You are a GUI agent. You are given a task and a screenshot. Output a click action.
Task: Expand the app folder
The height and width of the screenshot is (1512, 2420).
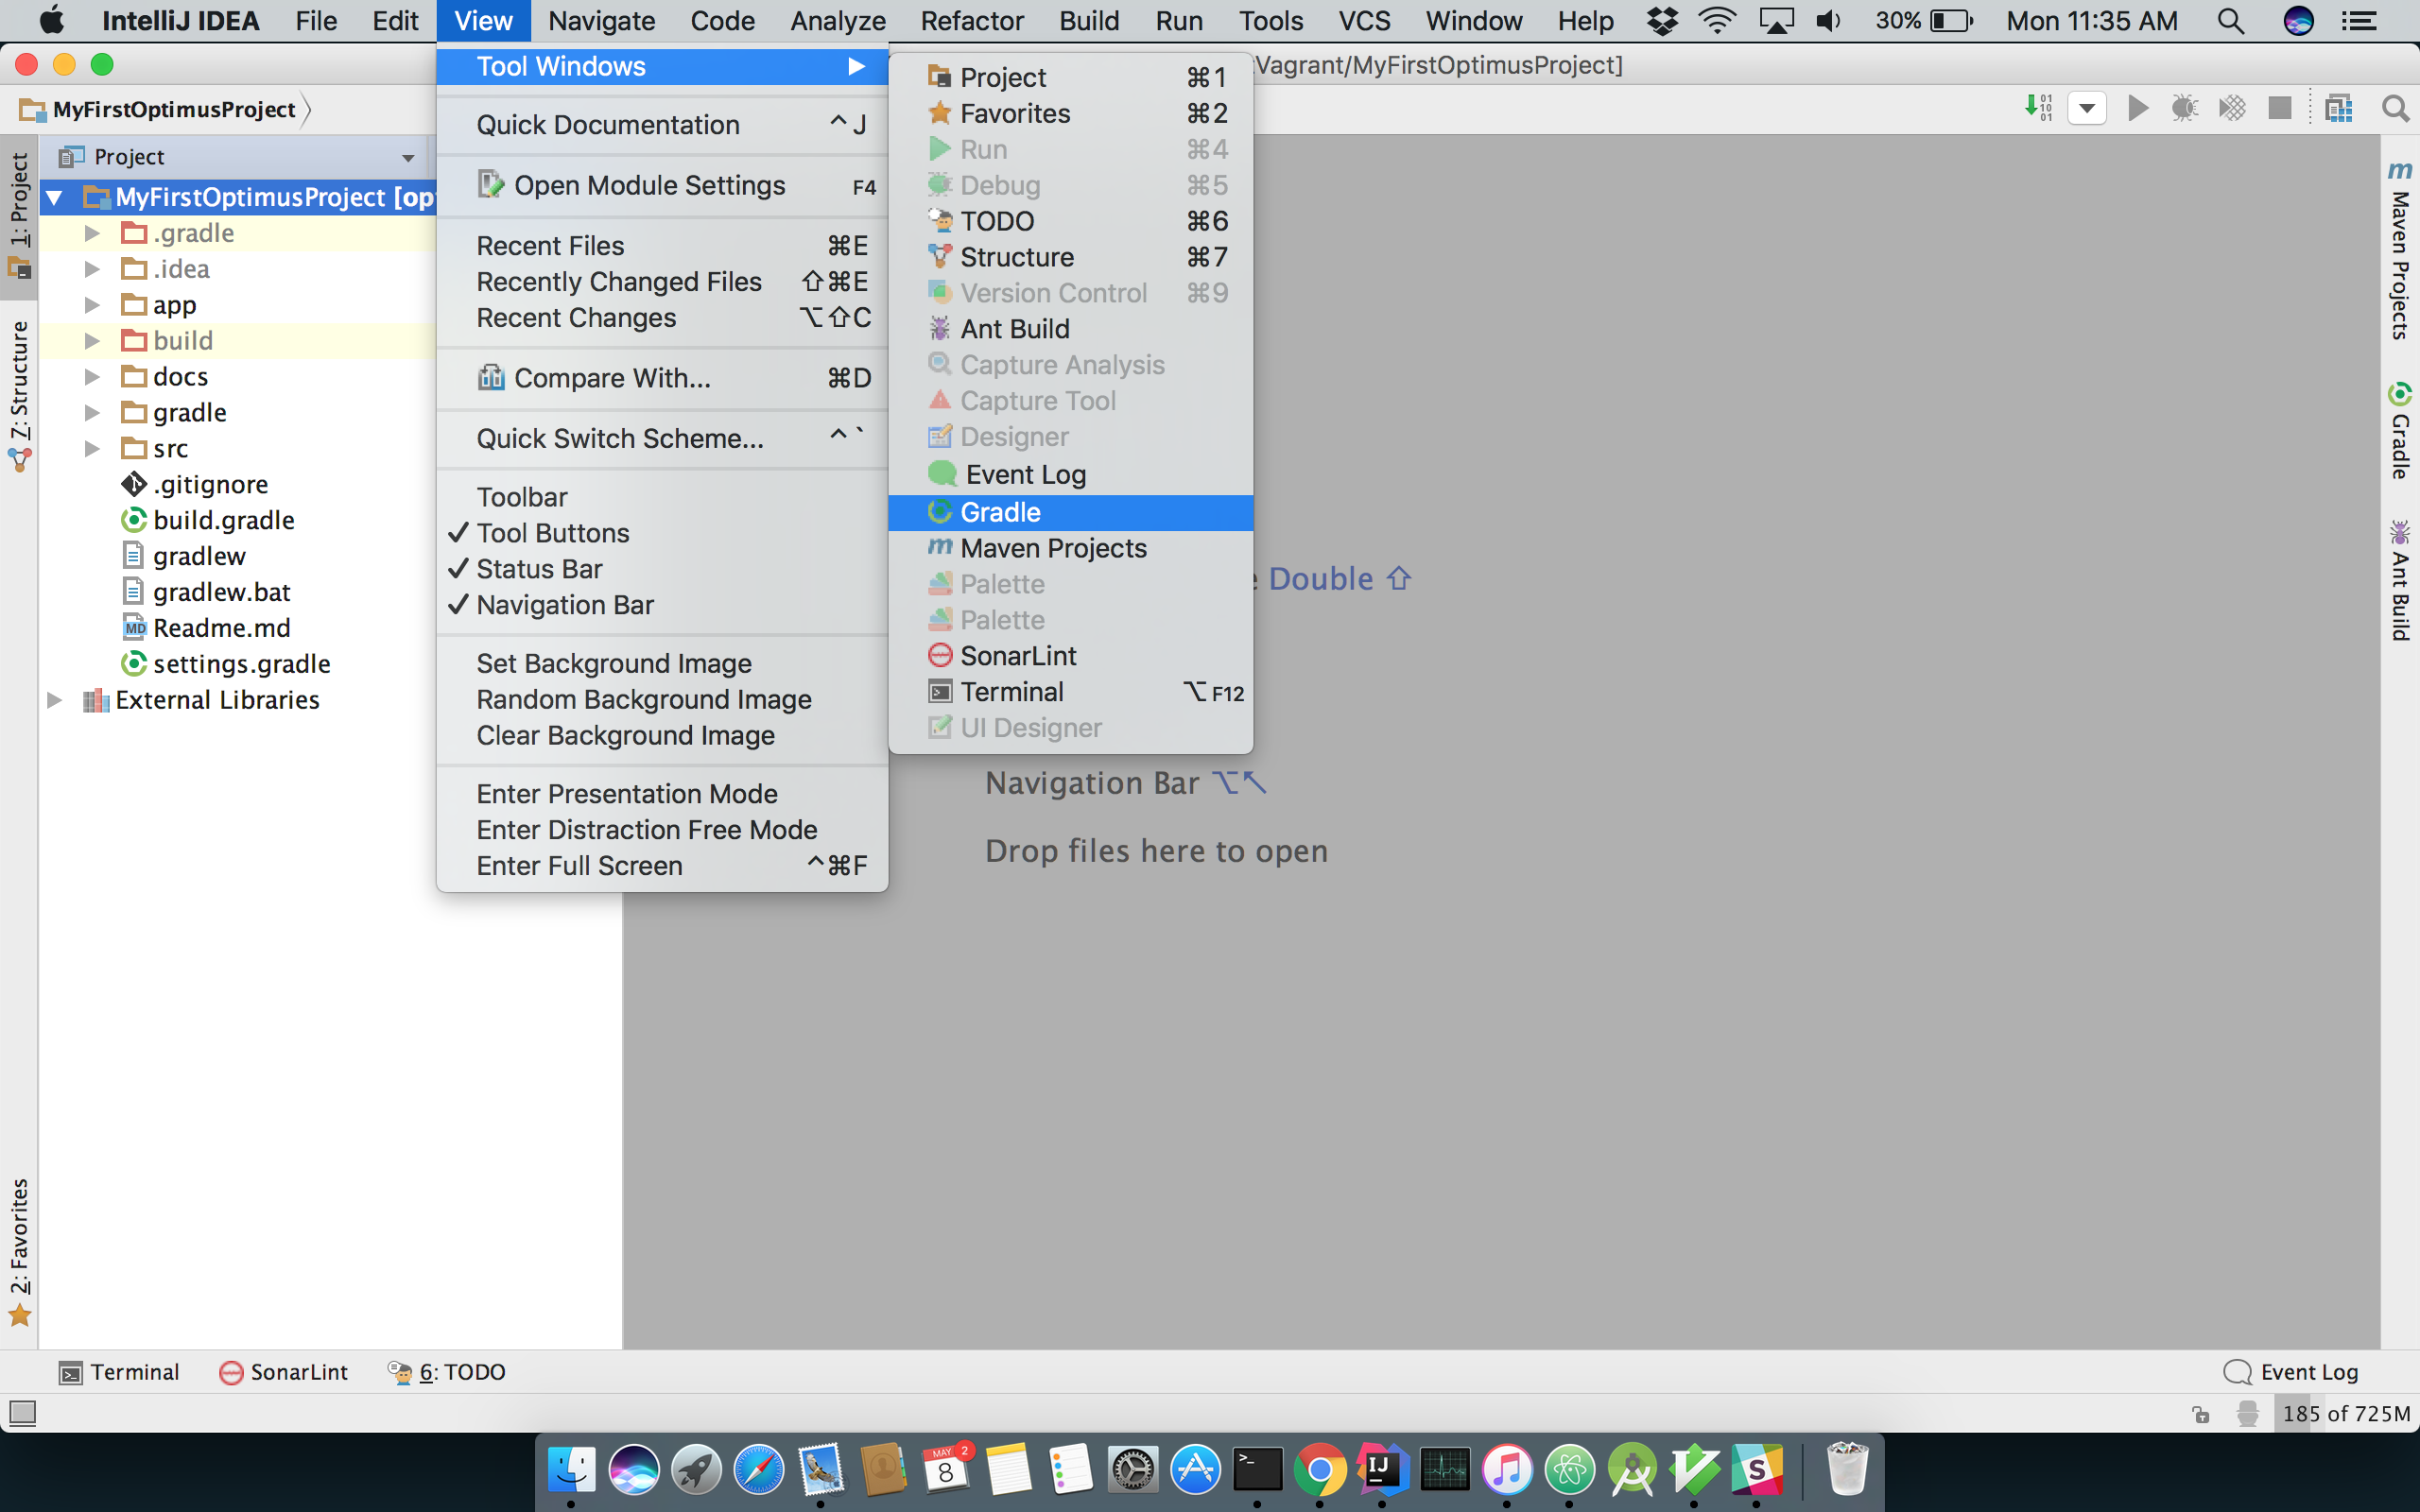(92, 305)
